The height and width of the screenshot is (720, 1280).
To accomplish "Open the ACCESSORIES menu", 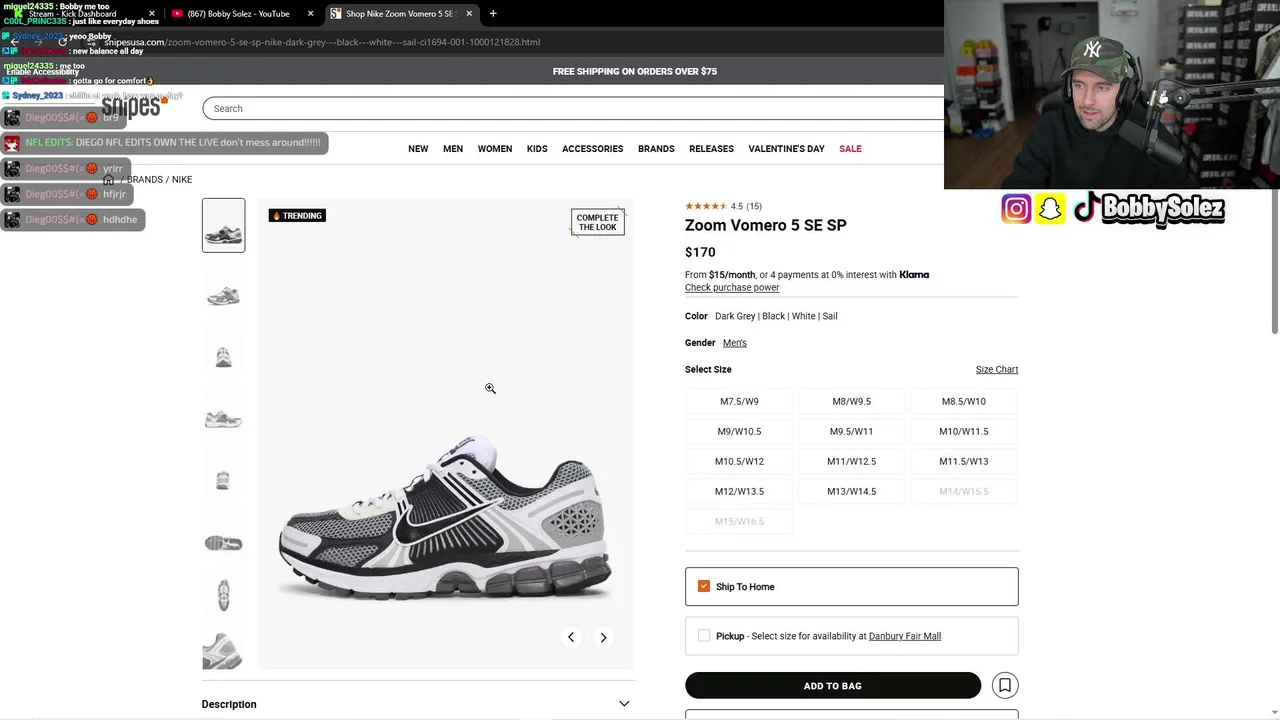I will click(x=592, y=149).
